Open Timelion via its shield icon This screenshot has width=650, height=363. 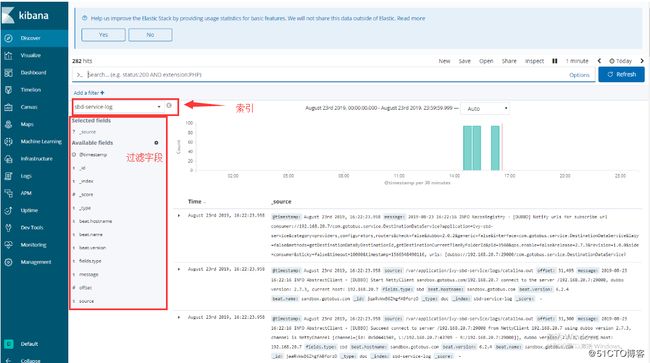click(8, 90)
